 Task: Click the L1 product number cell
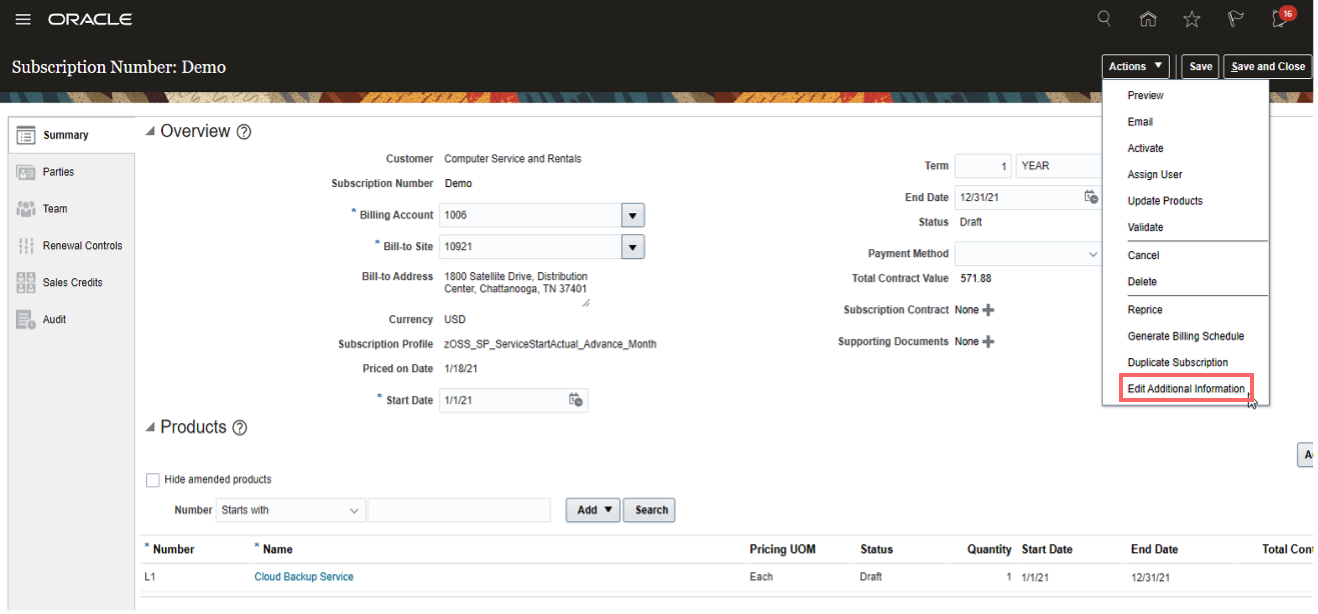[151, 577]
